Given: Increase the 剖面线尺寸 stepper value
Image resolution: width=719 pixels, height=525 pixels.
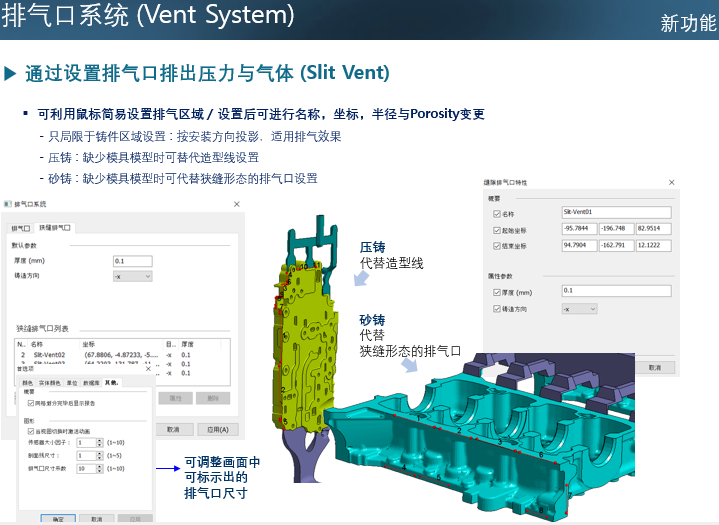Looking at the screenshot, I should pyautogui.click(x=99, y=452).
